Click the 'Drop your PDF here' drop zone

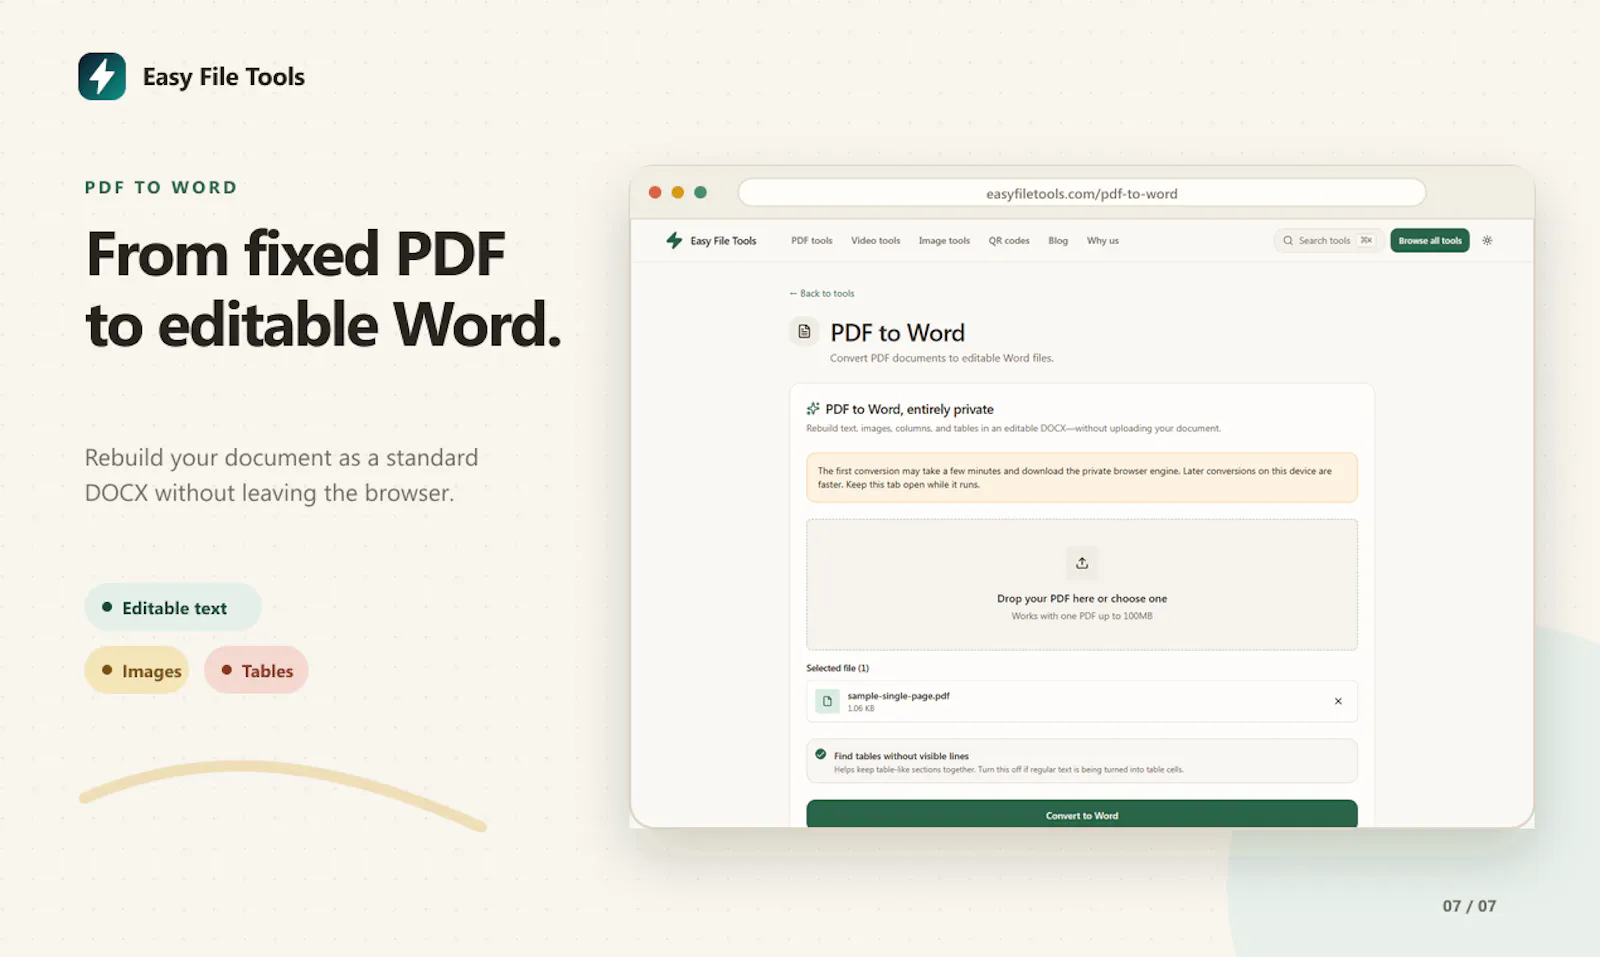pyautogui.click(x=1082, y=584)
